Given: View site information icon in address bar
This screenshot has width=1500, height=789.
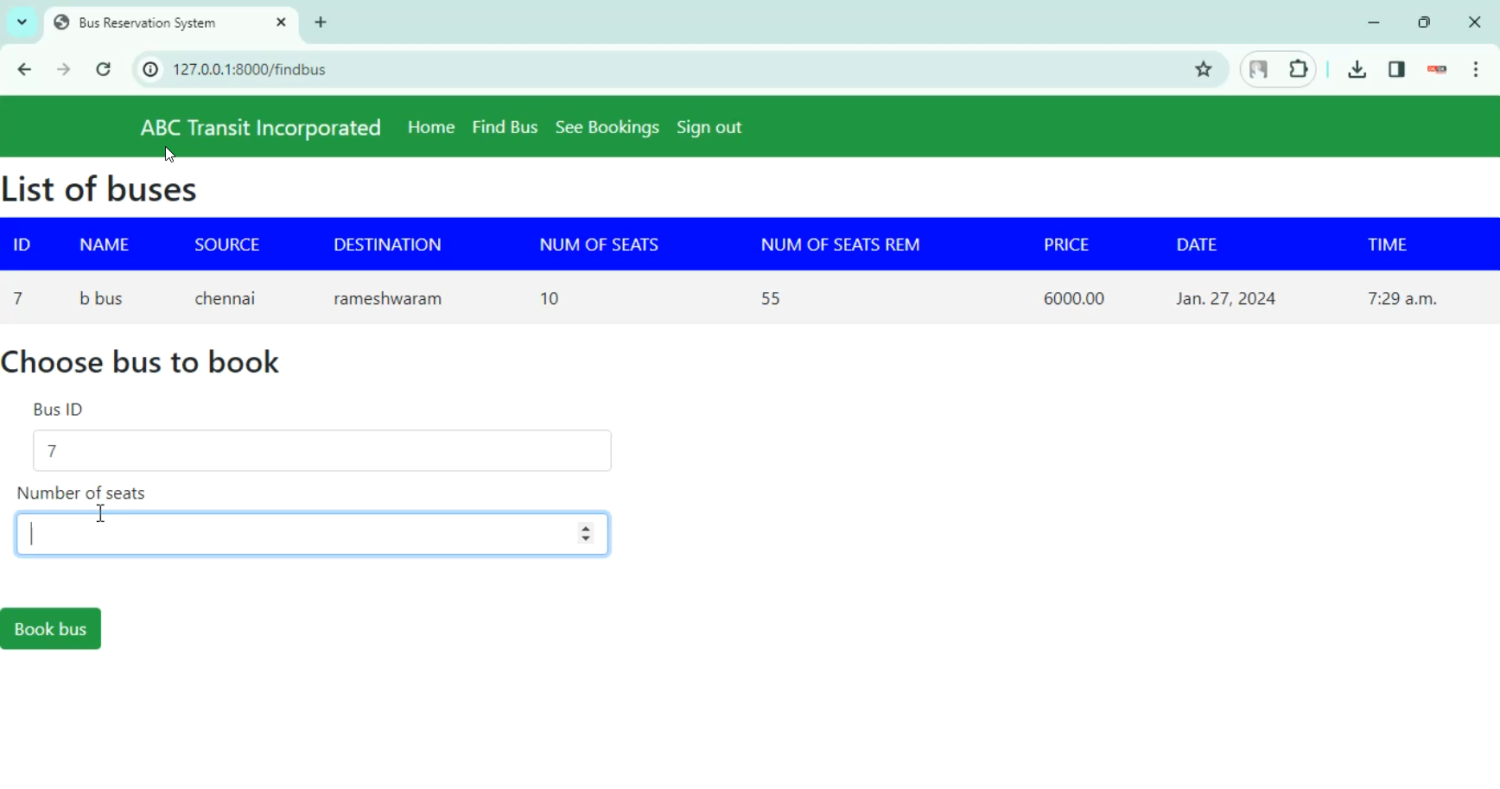Looking at the screenshot, I should coord(150,69).
